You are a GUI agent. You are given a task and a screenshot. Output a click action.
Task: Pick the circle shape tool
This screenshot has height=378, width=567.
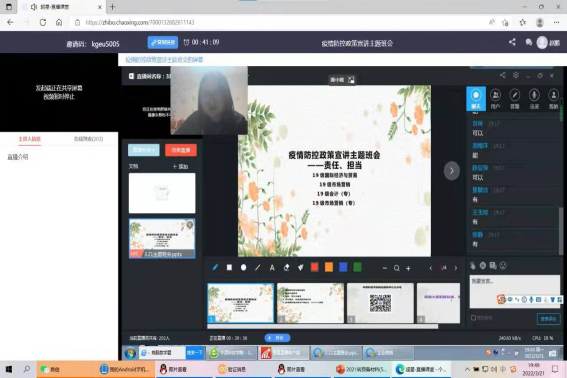(243, 268)
